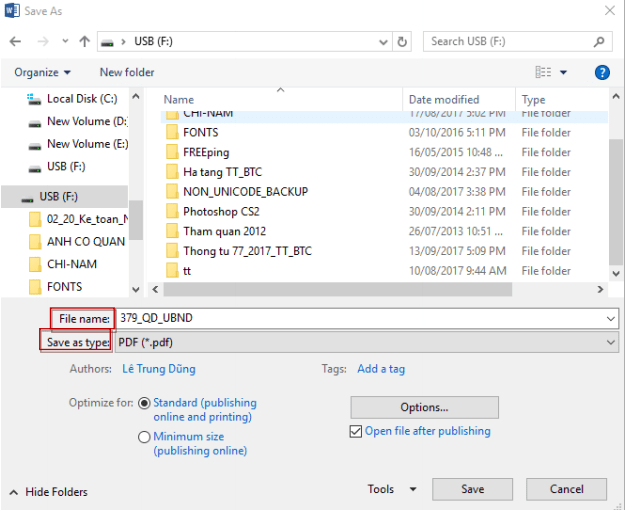Image resolution: width=632 pixels, height=516 pixels.
Task: Click the Up one level arrow
Action: pyautogui.click(x=84, y=42)
